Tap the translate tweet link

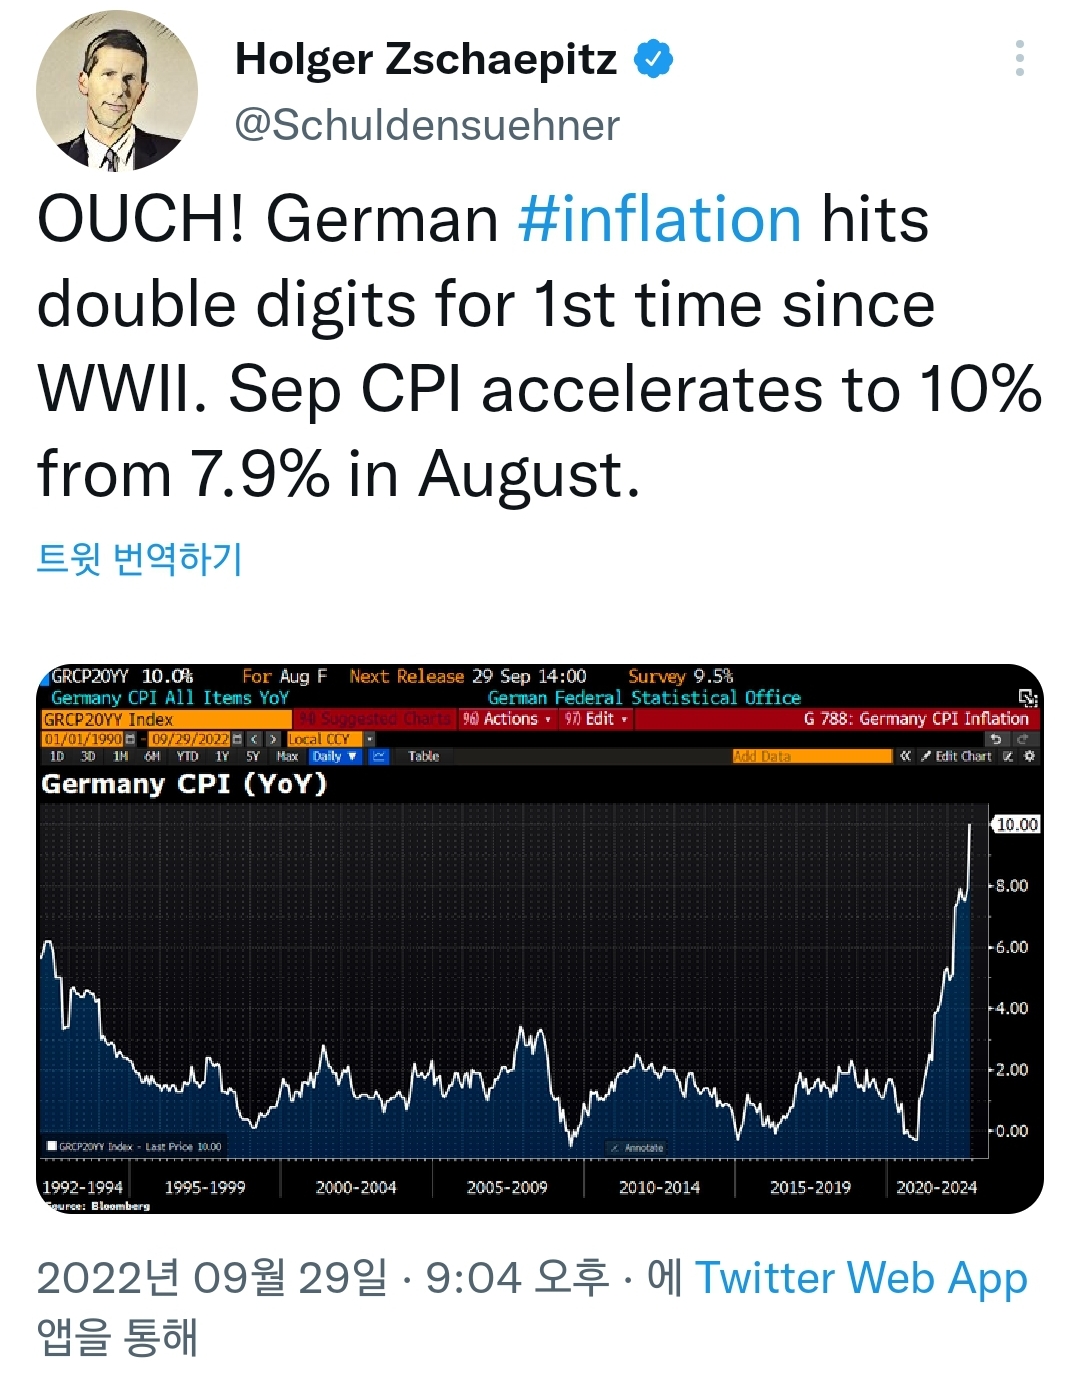(139, 558)
